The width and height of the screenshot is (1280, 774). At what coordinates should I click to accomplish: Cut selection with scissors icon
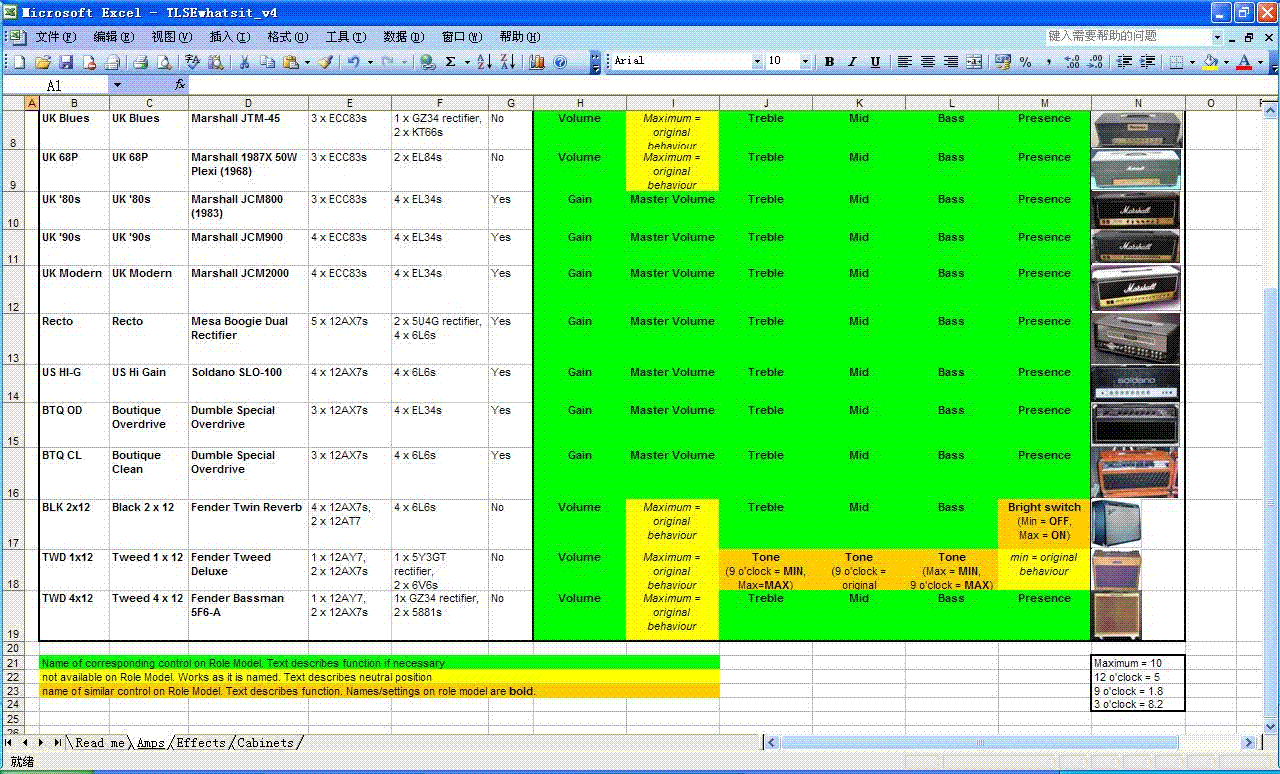tap(244, 62)
